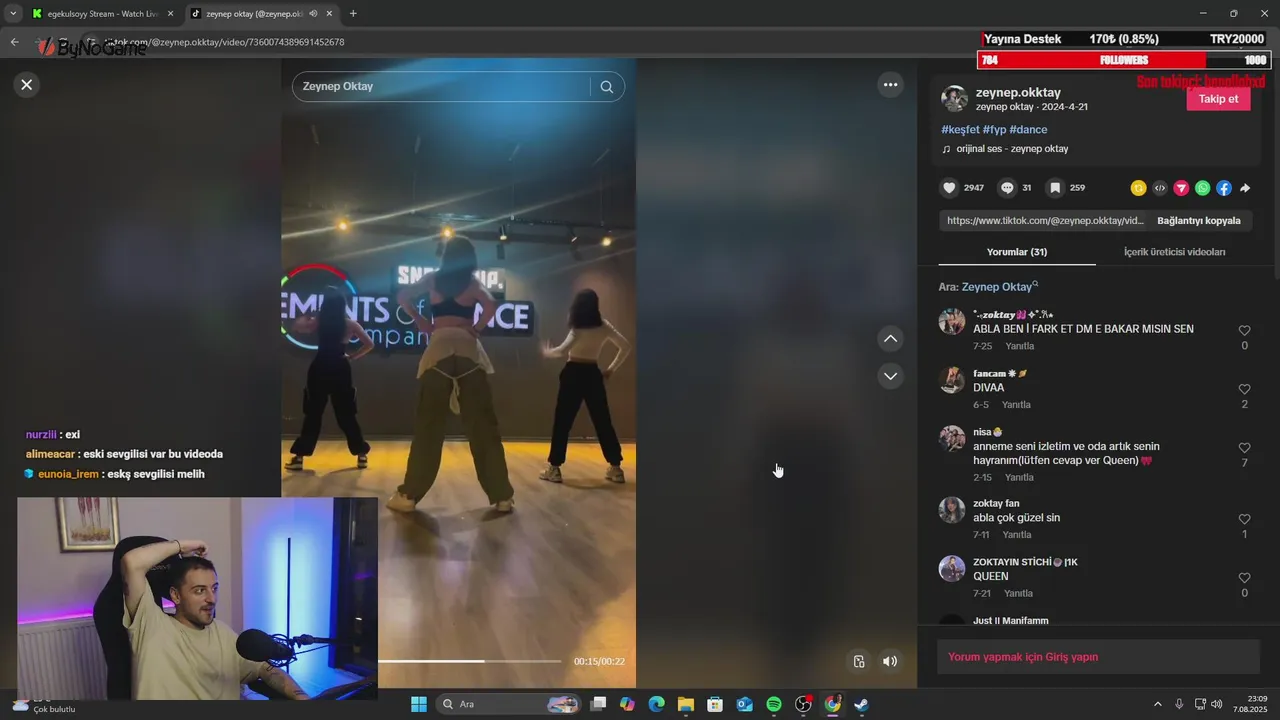Close the zeynep oktay TikTok browser tab
Screen dimensions: 1280x720
point(329,14)
